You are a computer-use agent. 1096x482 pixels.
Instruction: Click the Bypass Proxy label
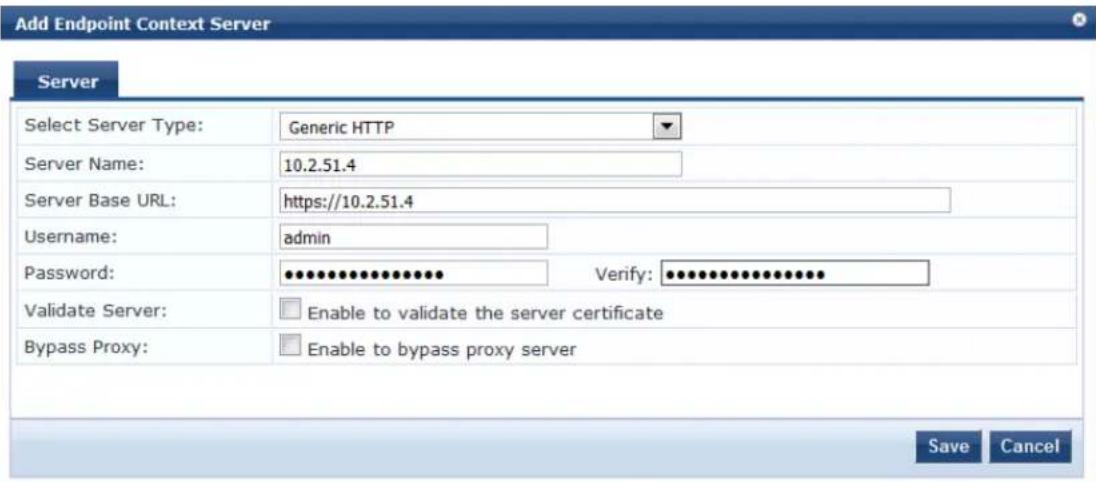click(x=86, y=346)
